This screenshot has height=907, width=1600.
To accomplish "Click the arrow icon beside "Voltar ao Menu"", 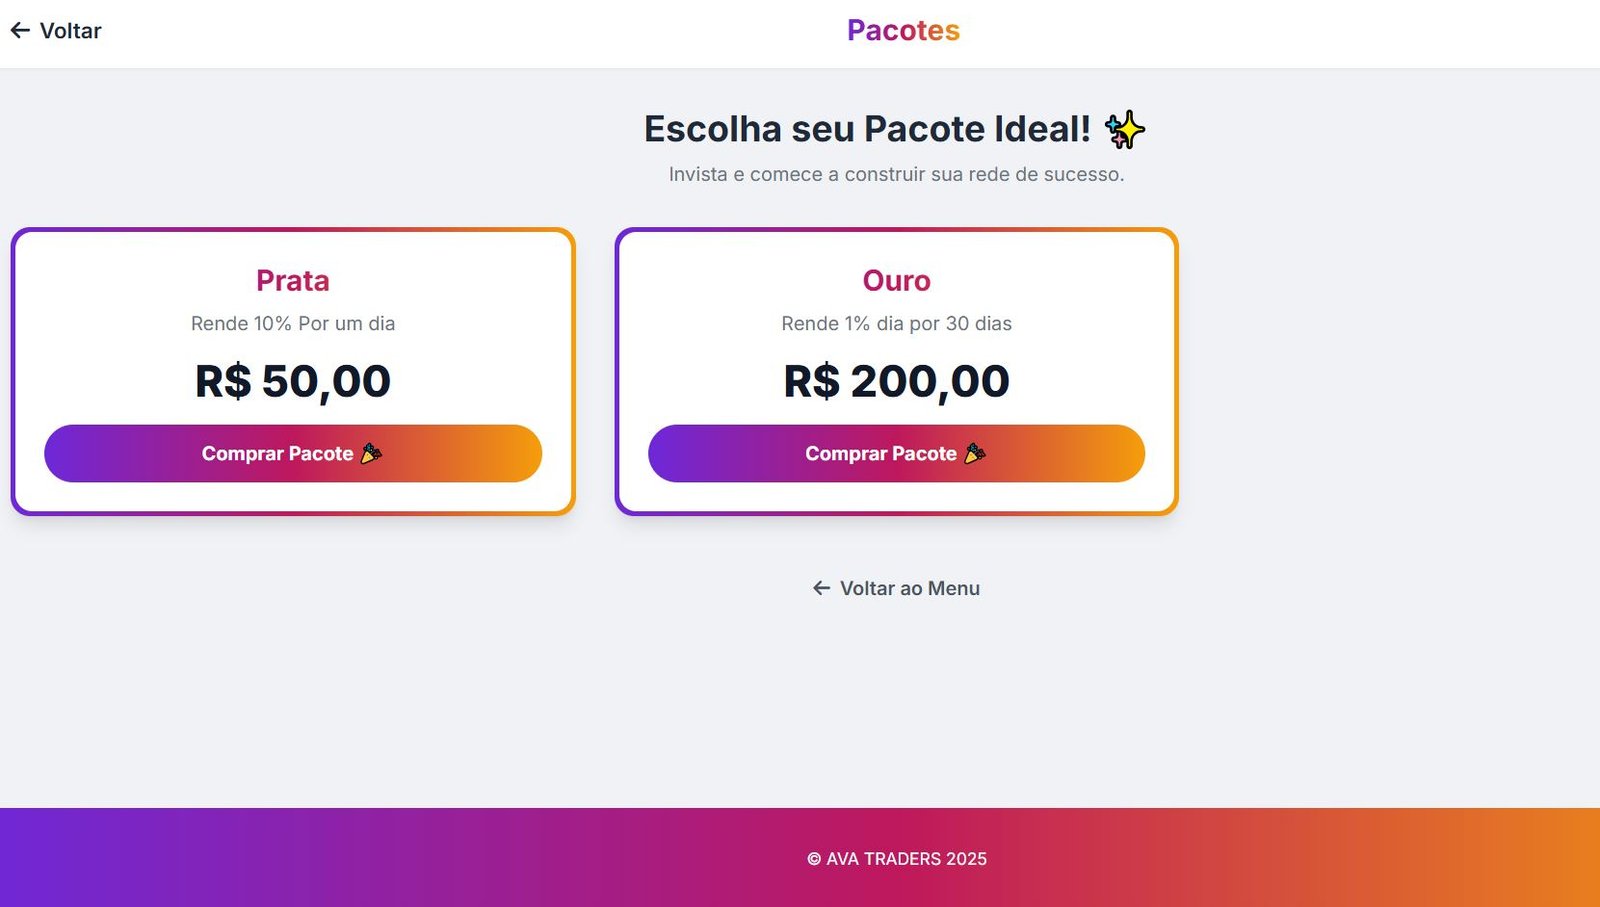I will tap(822, 588).
